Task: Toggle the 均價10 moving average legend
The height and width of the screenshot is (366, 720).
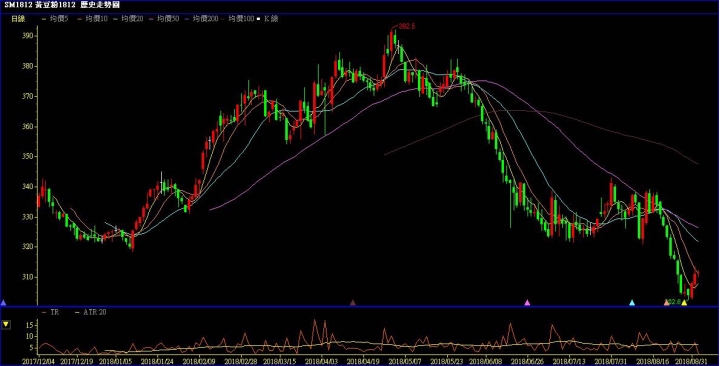Action: 92,19
